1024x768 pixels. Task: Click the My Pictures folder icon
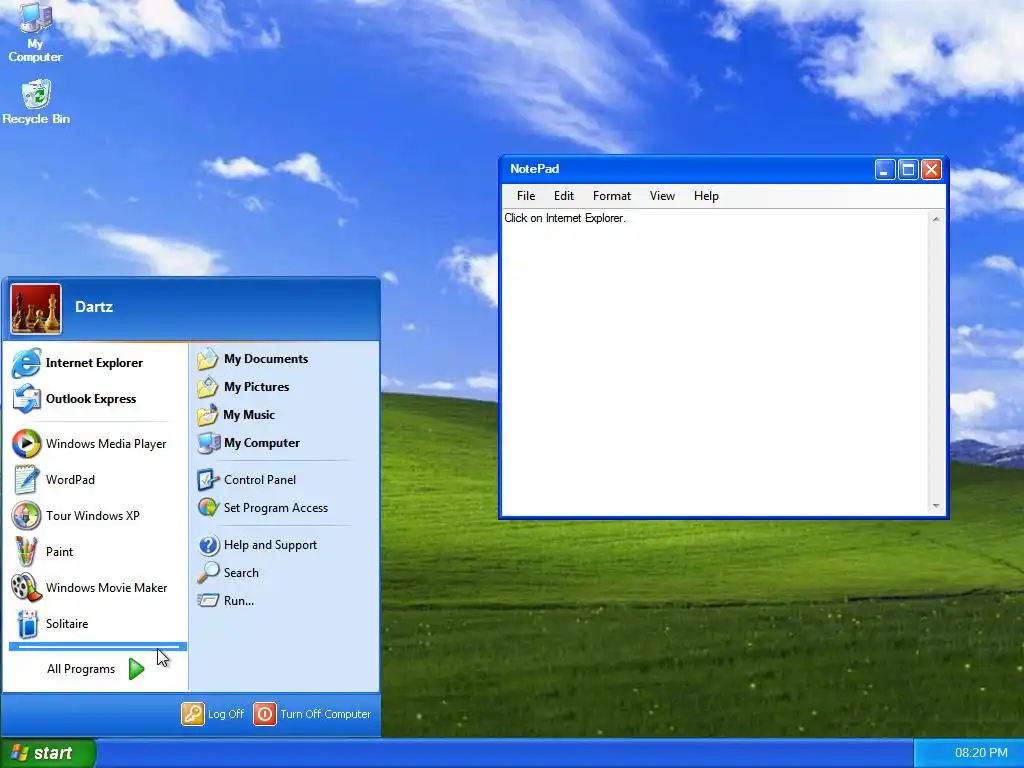[x=208, y=387]
